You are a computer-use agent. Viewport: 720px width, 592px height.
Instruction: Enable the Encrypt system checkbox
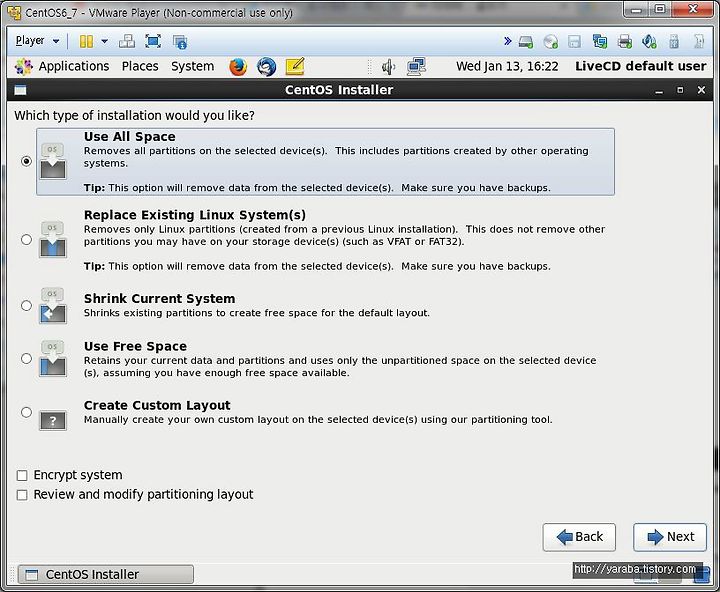22,475
